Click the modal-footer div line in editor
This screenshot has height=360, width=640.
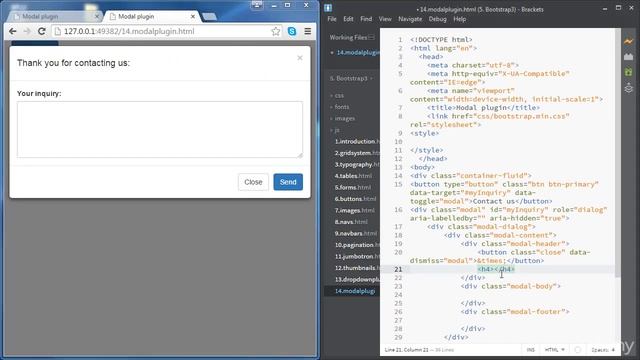(x=515, y=312)
